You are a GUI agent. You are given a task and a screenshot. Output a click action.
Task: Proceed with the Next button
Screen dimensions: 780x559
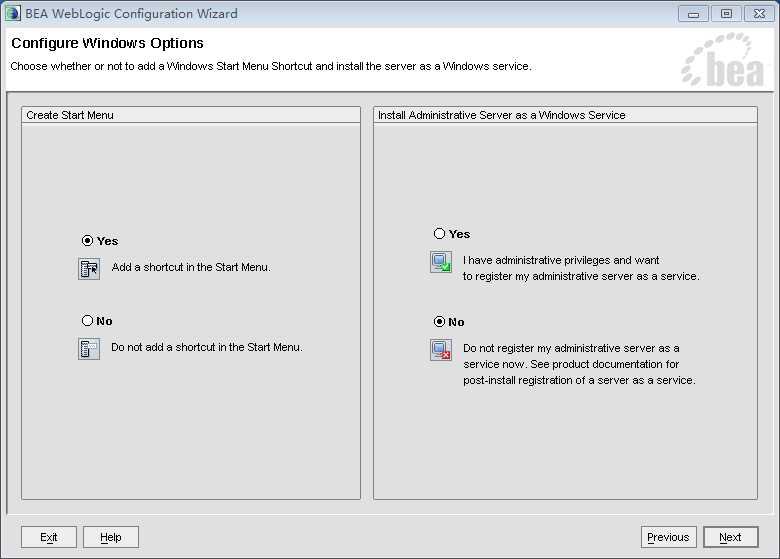point(731,537)
